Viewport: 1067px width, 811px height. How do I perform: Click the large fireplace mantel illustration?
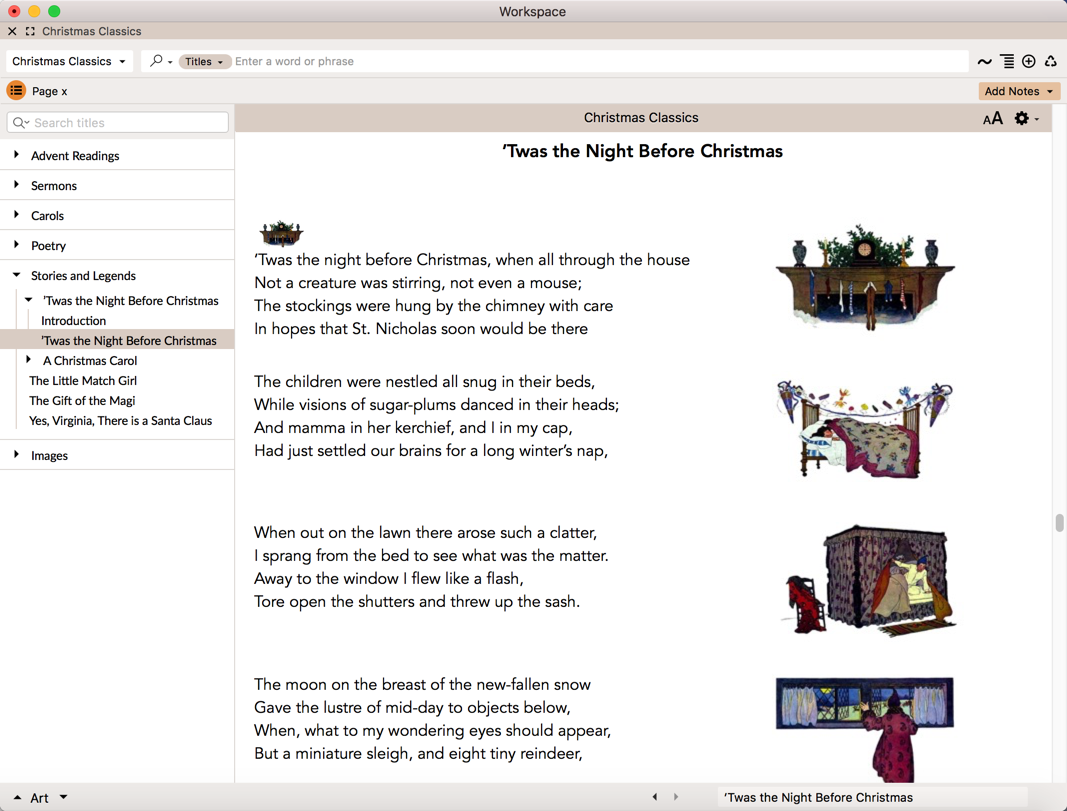865,278
